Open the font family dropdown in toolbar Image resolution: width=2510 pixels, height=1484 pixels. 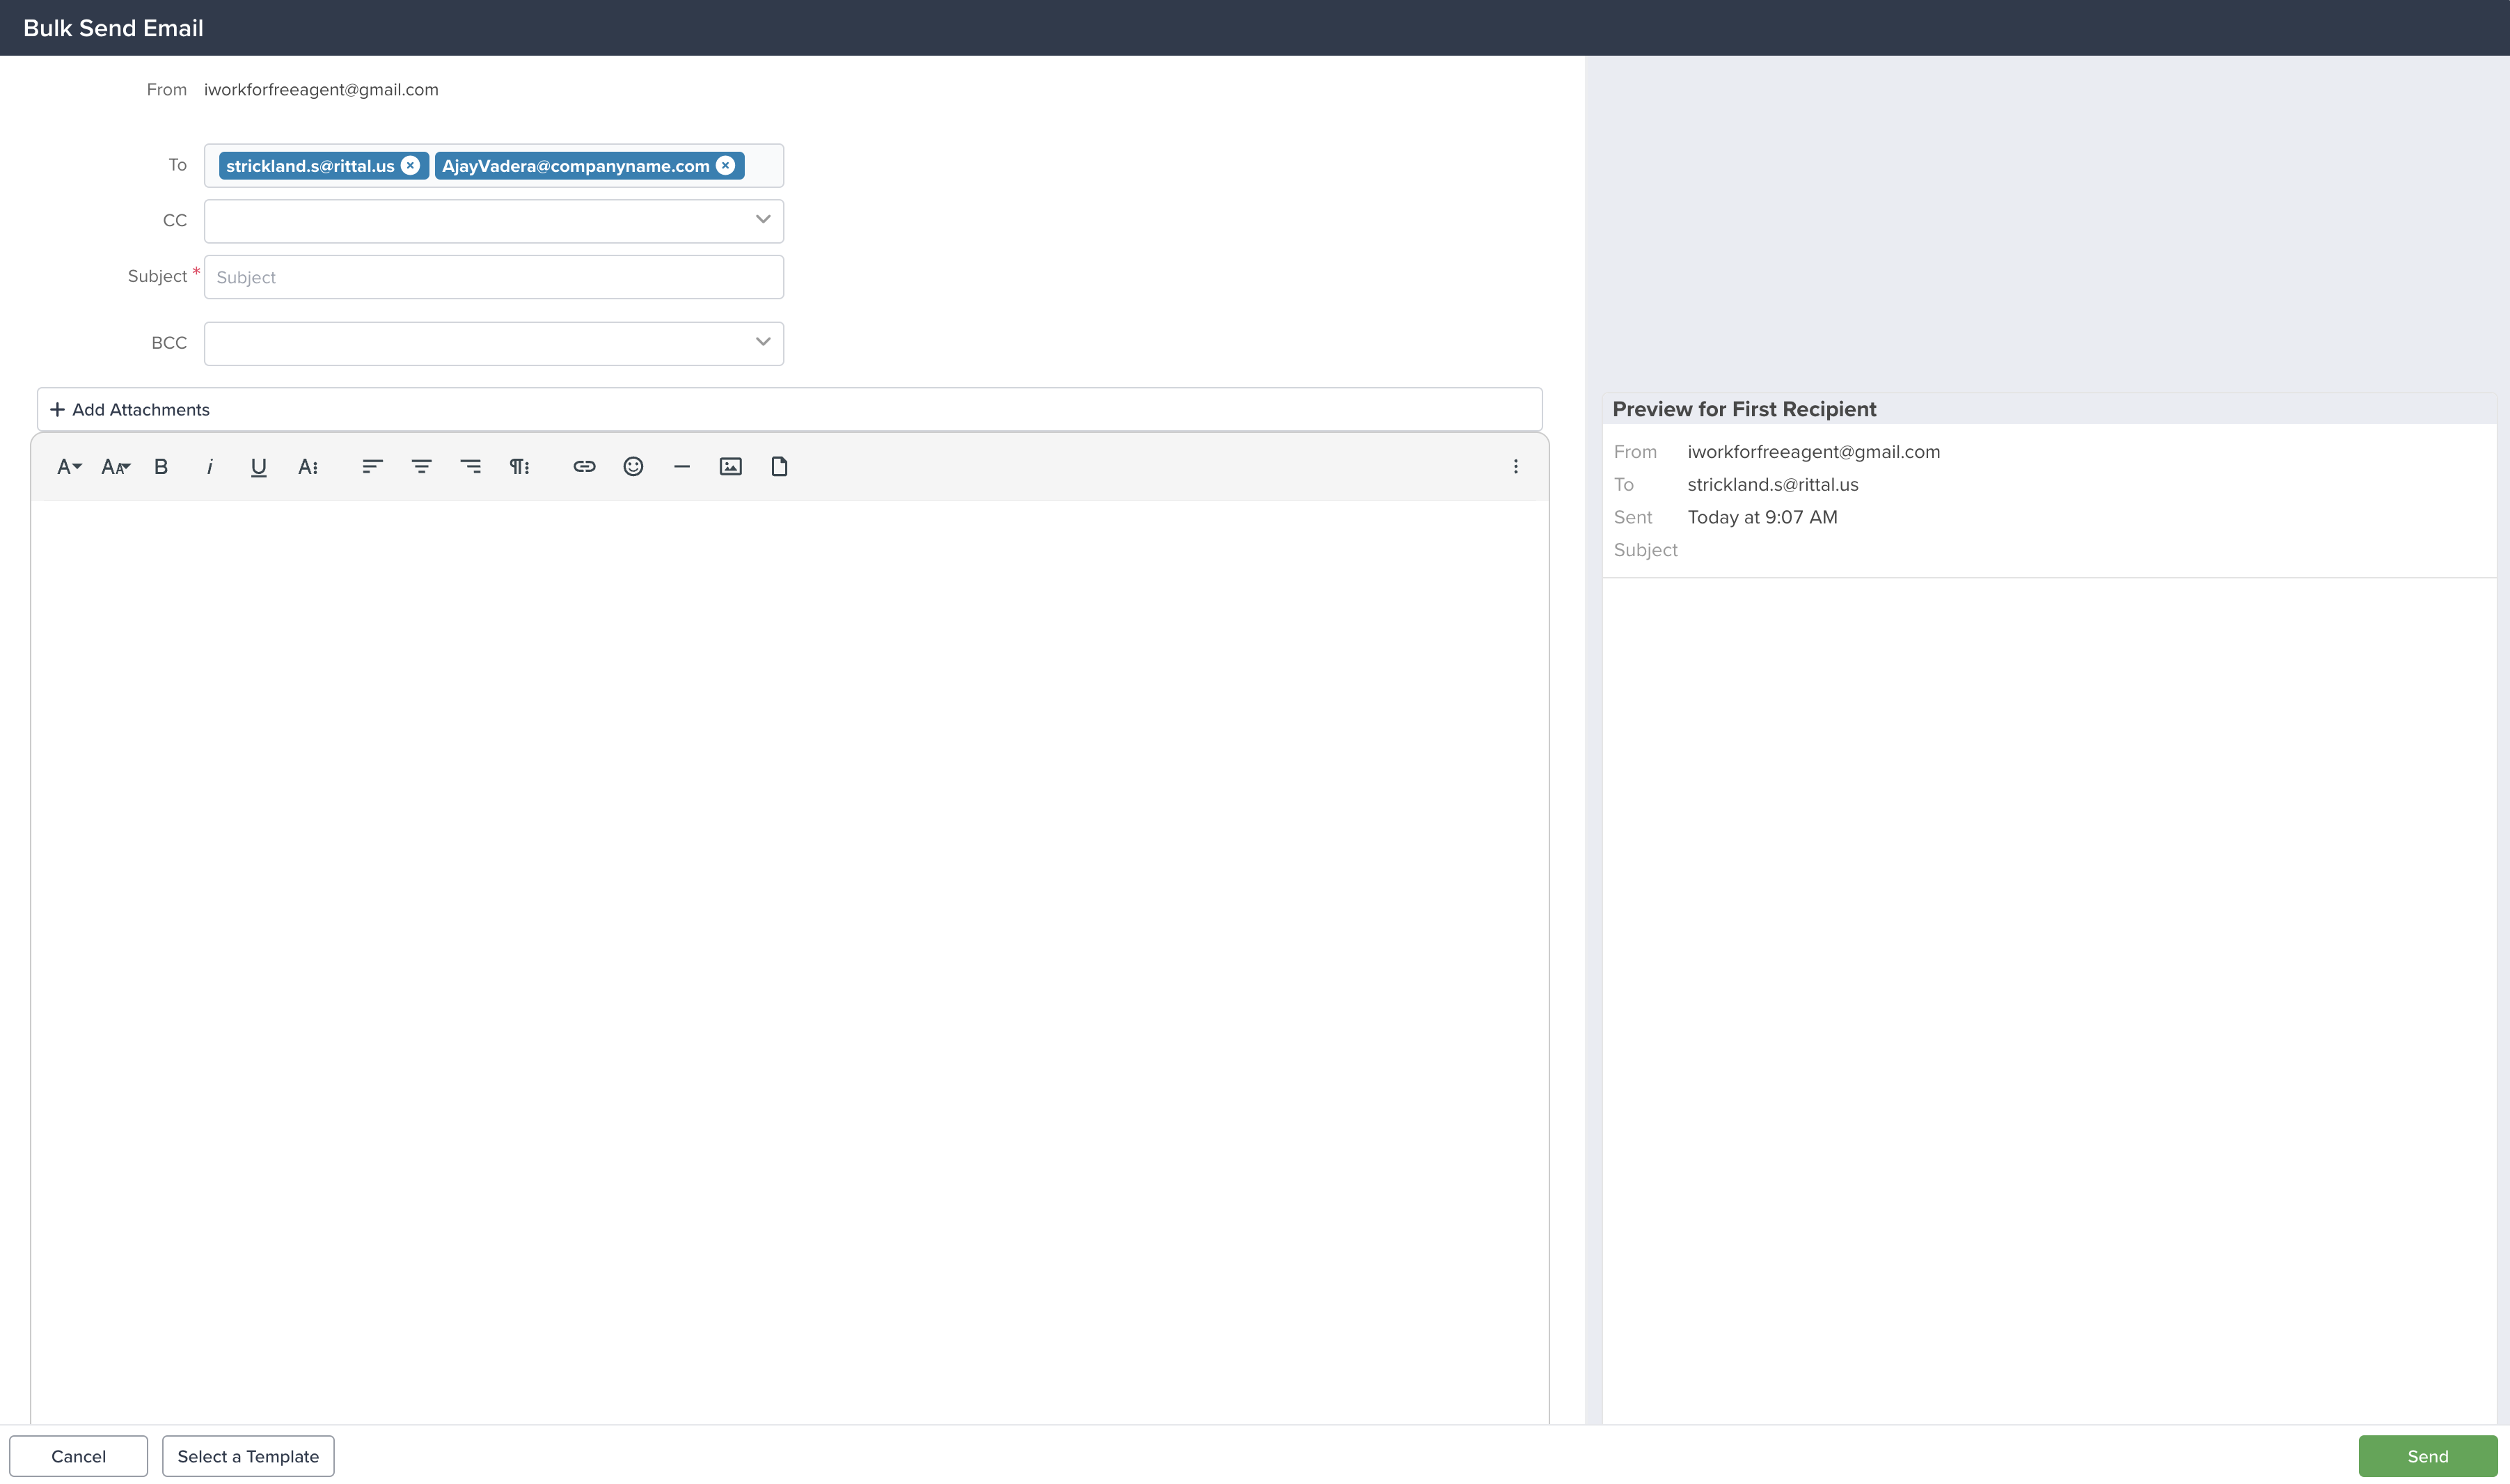69,467
